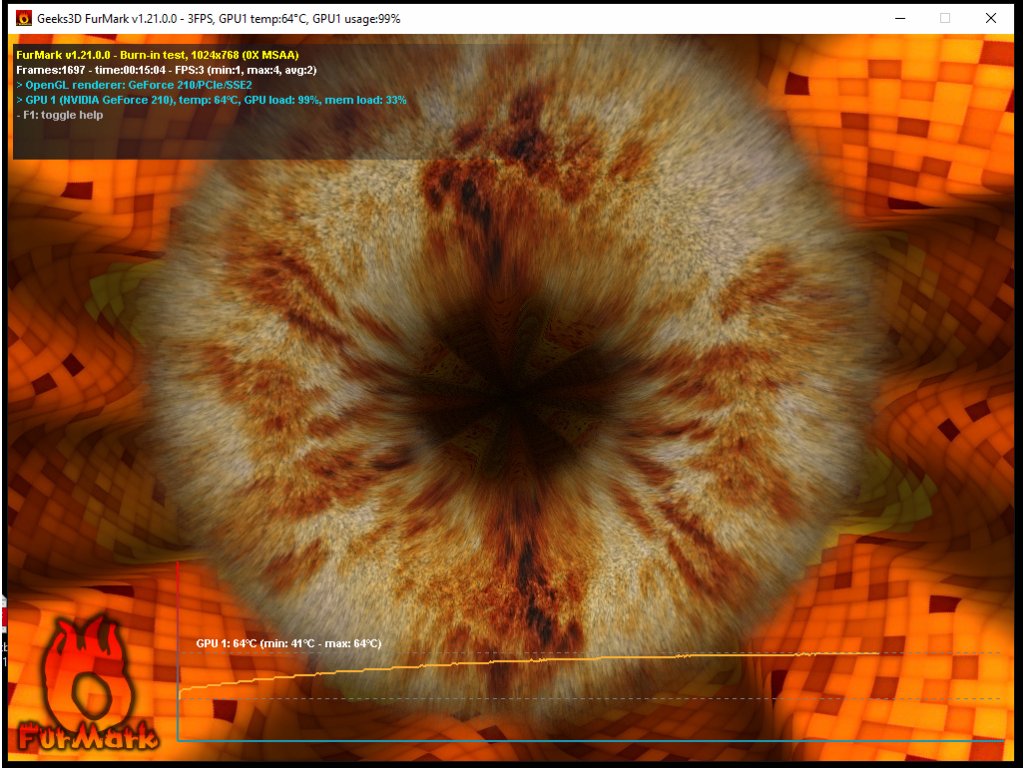The height and width of the screenshot is (768, 1024).
Task: Click the 'Frames:1697 - time:00:15:04' line
Action: 166,70
